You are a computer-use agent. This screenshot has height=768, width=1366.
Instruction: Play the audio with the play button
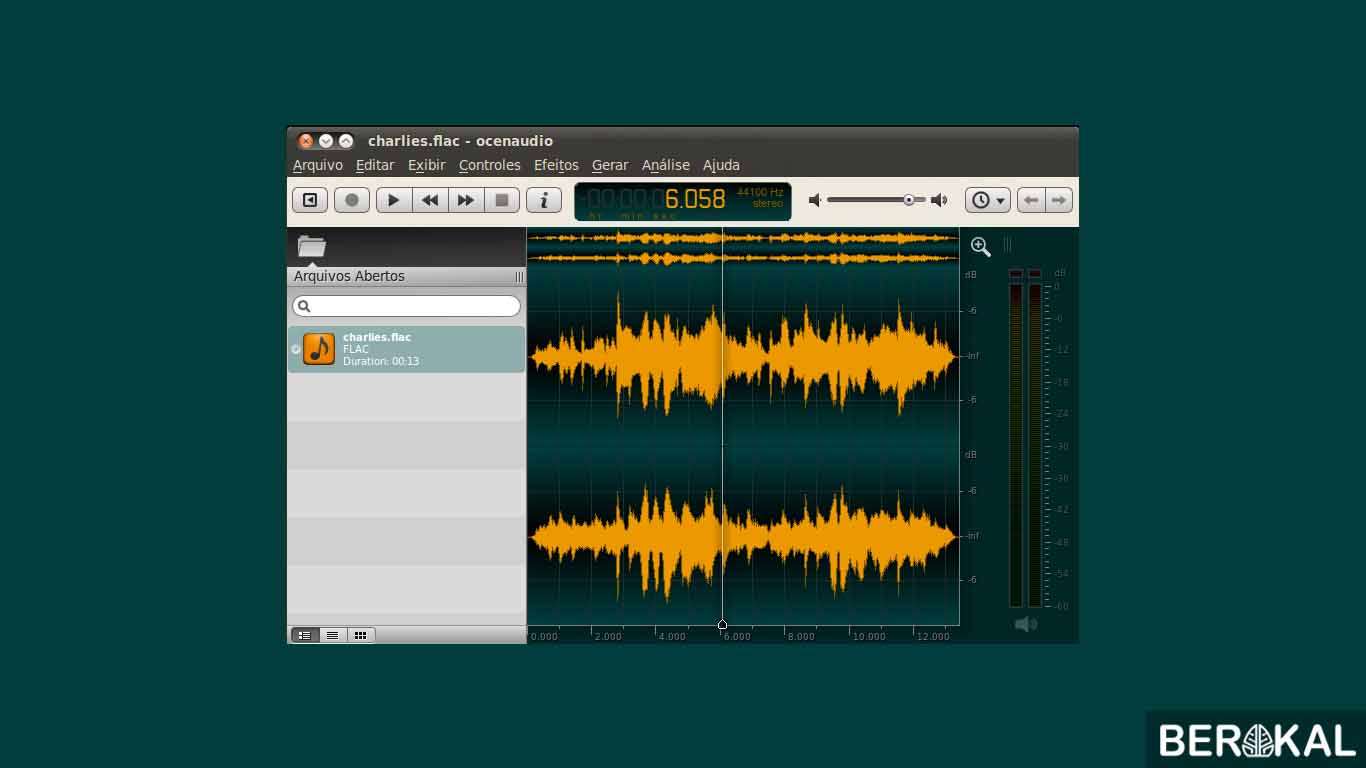[394, 200]
